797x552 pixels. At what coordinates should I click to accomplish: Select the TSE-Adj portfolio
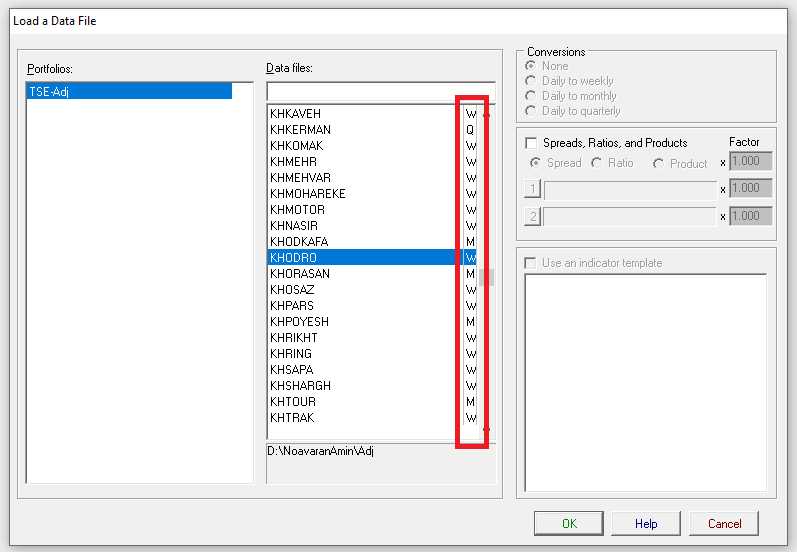pyautogui.click(x=129, y=91)
